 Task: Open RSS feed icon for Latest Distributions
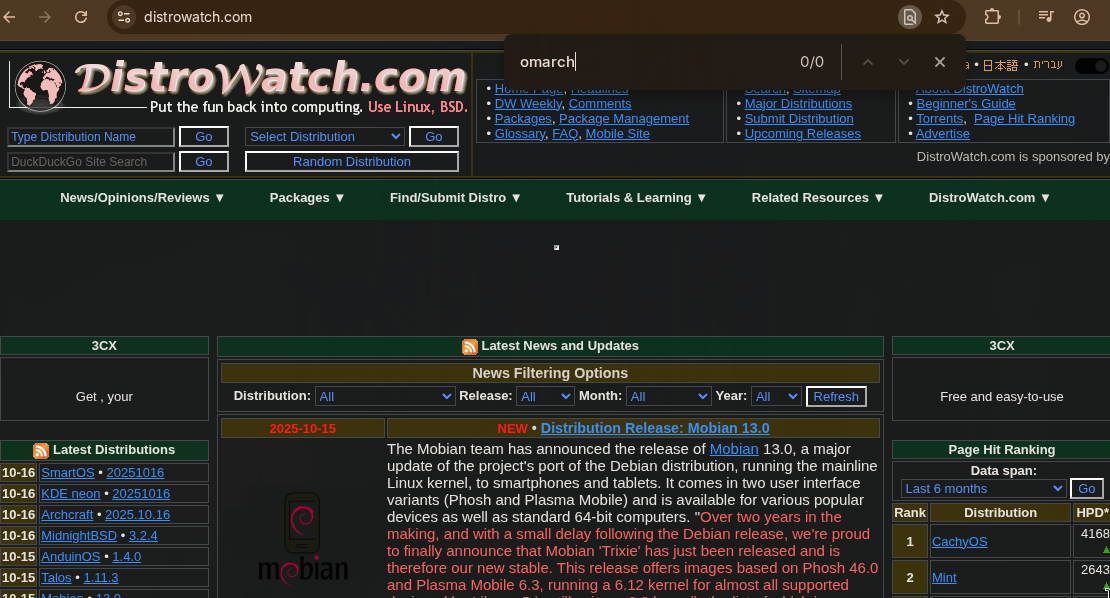point(40,451)
